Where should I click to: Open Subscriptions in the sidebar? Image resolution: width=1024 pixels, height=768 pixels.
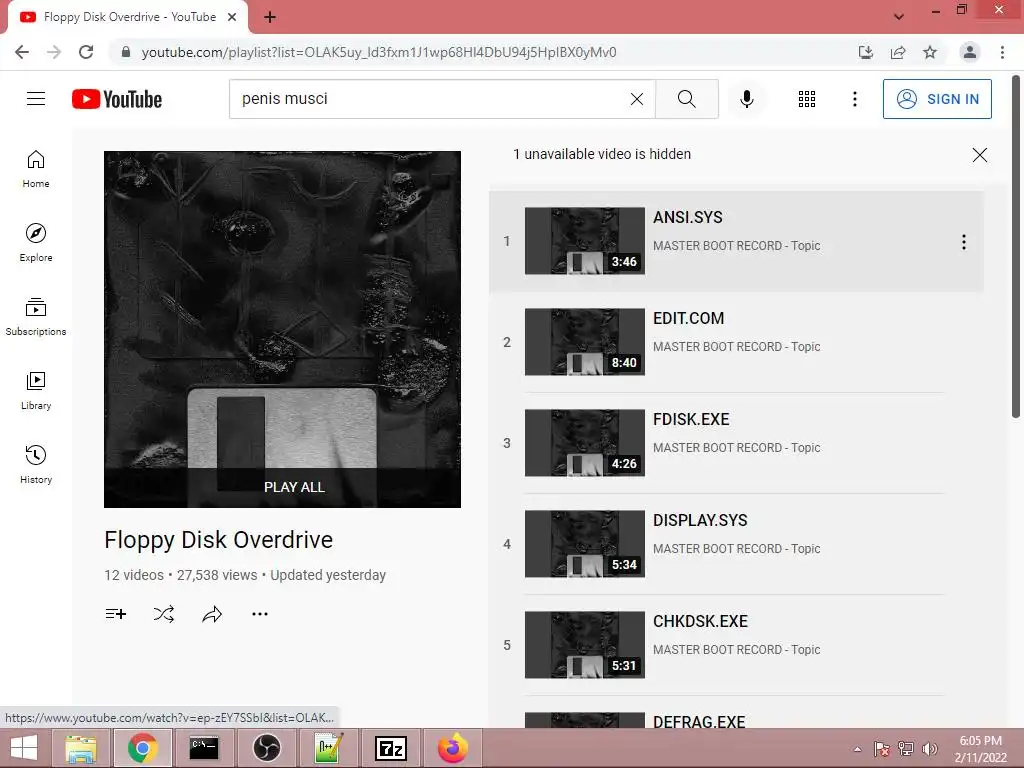[x=36, y=317]
